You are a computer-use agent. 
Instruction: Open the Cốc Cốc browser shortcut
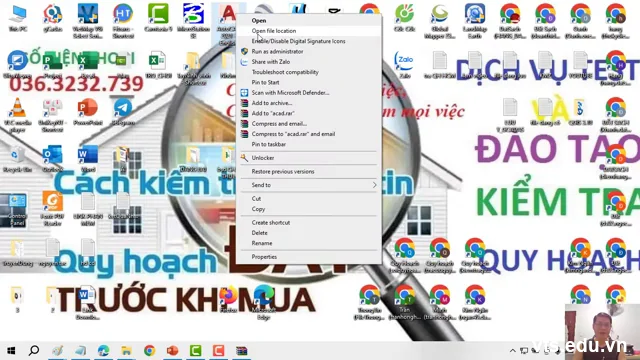point(404,18)
